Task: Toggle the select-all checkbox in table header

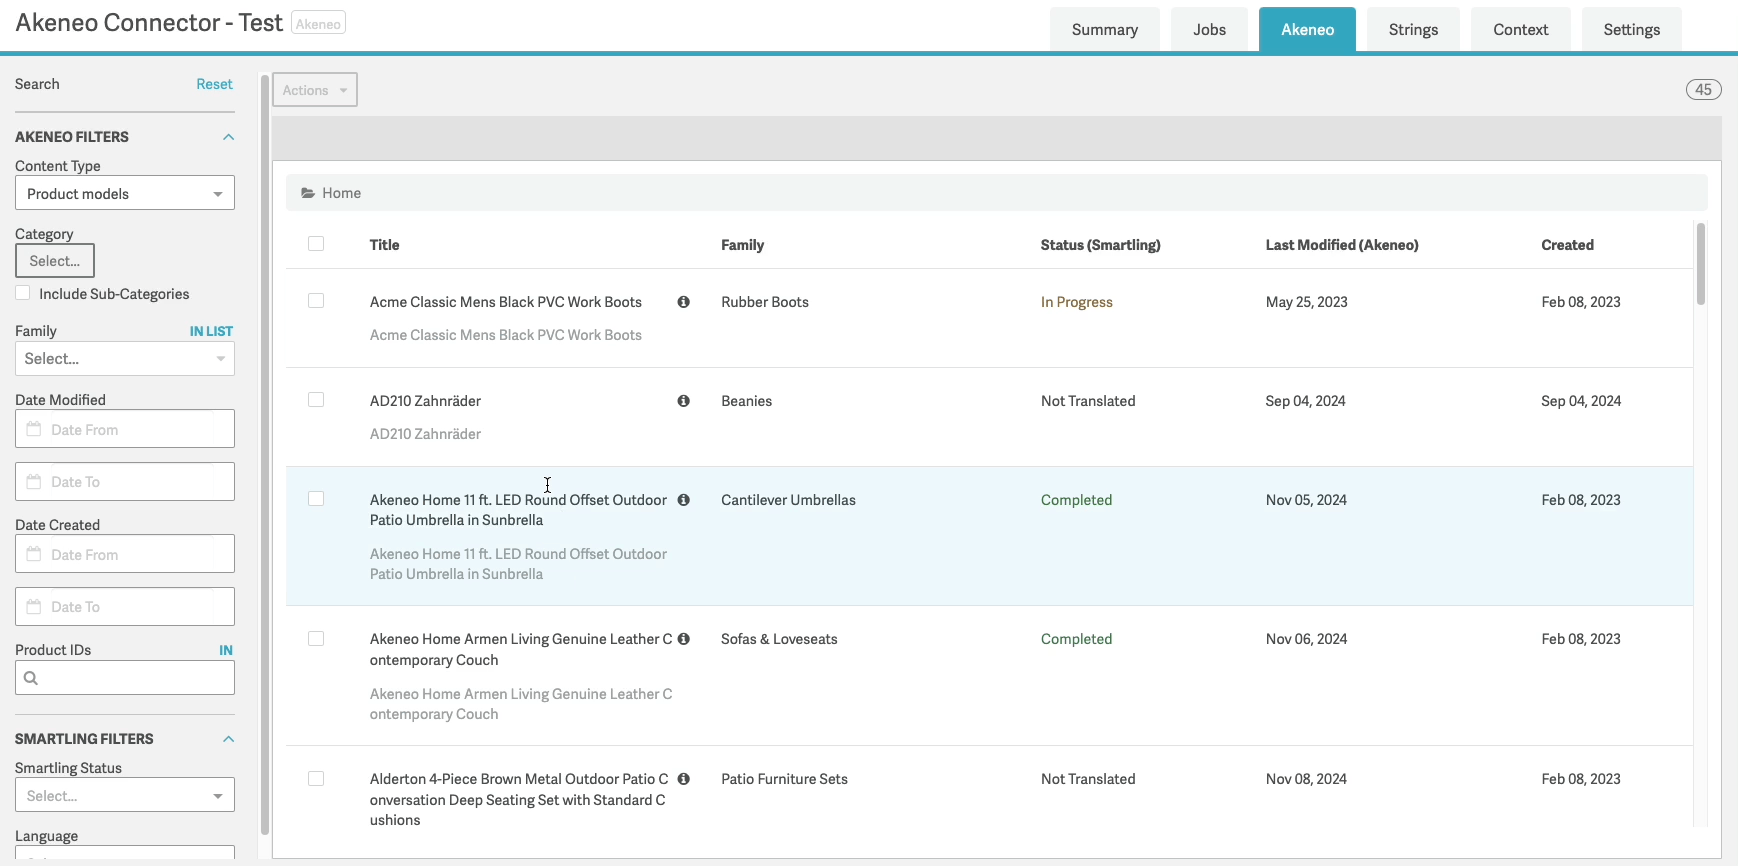Action: tap(316, 244)
